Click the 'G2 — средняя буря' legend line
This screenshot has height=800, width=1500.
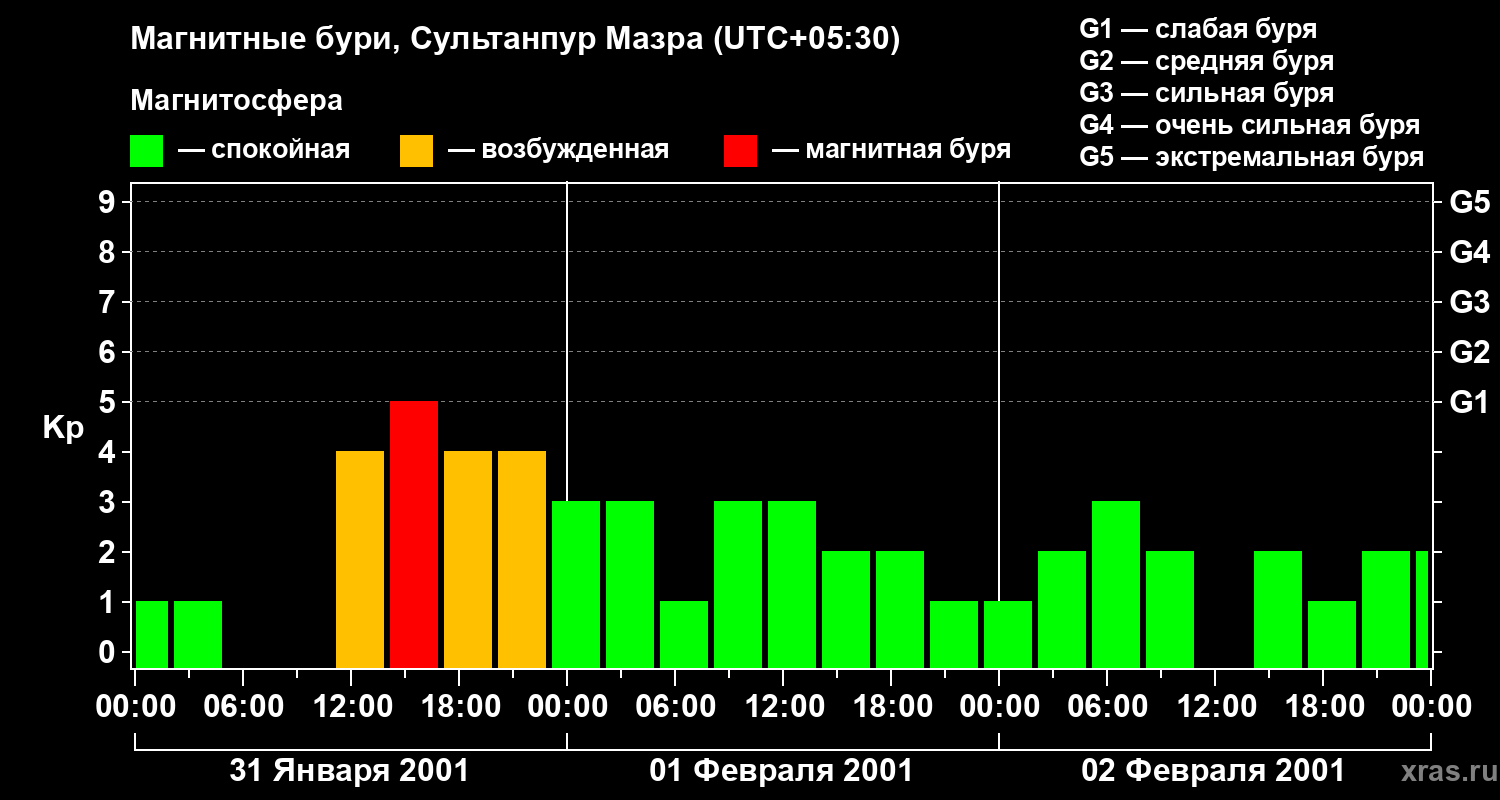1207,61
